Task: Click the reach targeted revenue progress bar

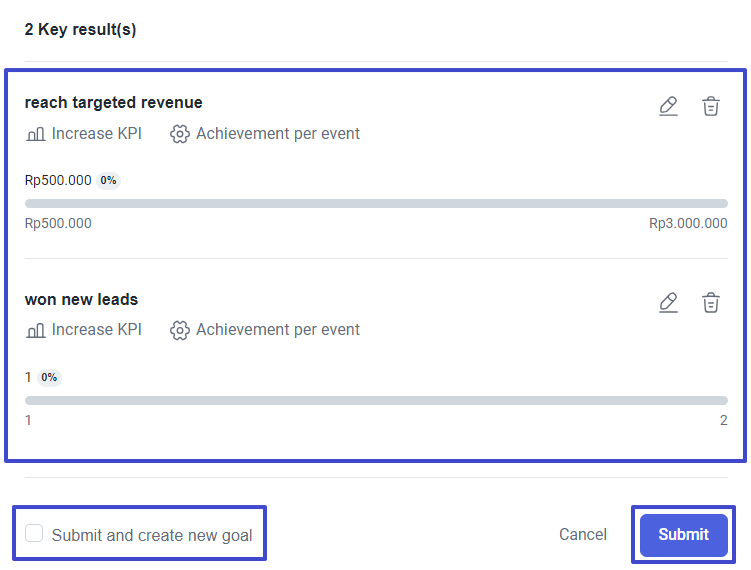Action: coord(376,204)
